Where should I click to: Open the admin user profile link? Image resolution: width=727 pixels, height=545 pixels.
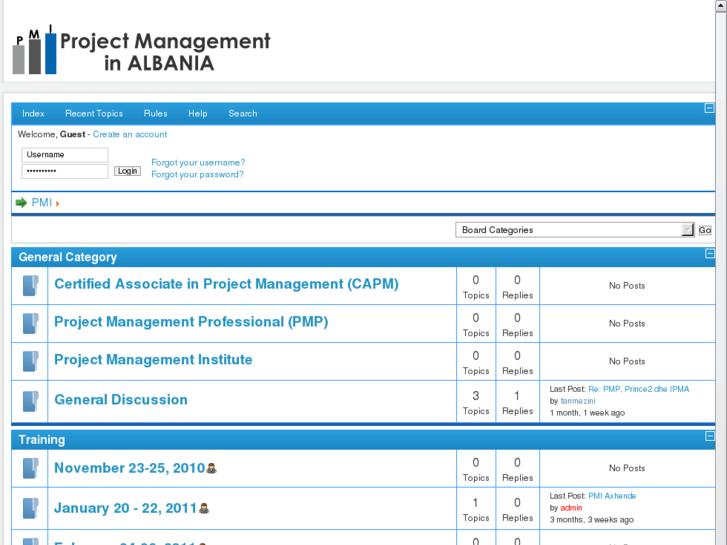point(571,508)
